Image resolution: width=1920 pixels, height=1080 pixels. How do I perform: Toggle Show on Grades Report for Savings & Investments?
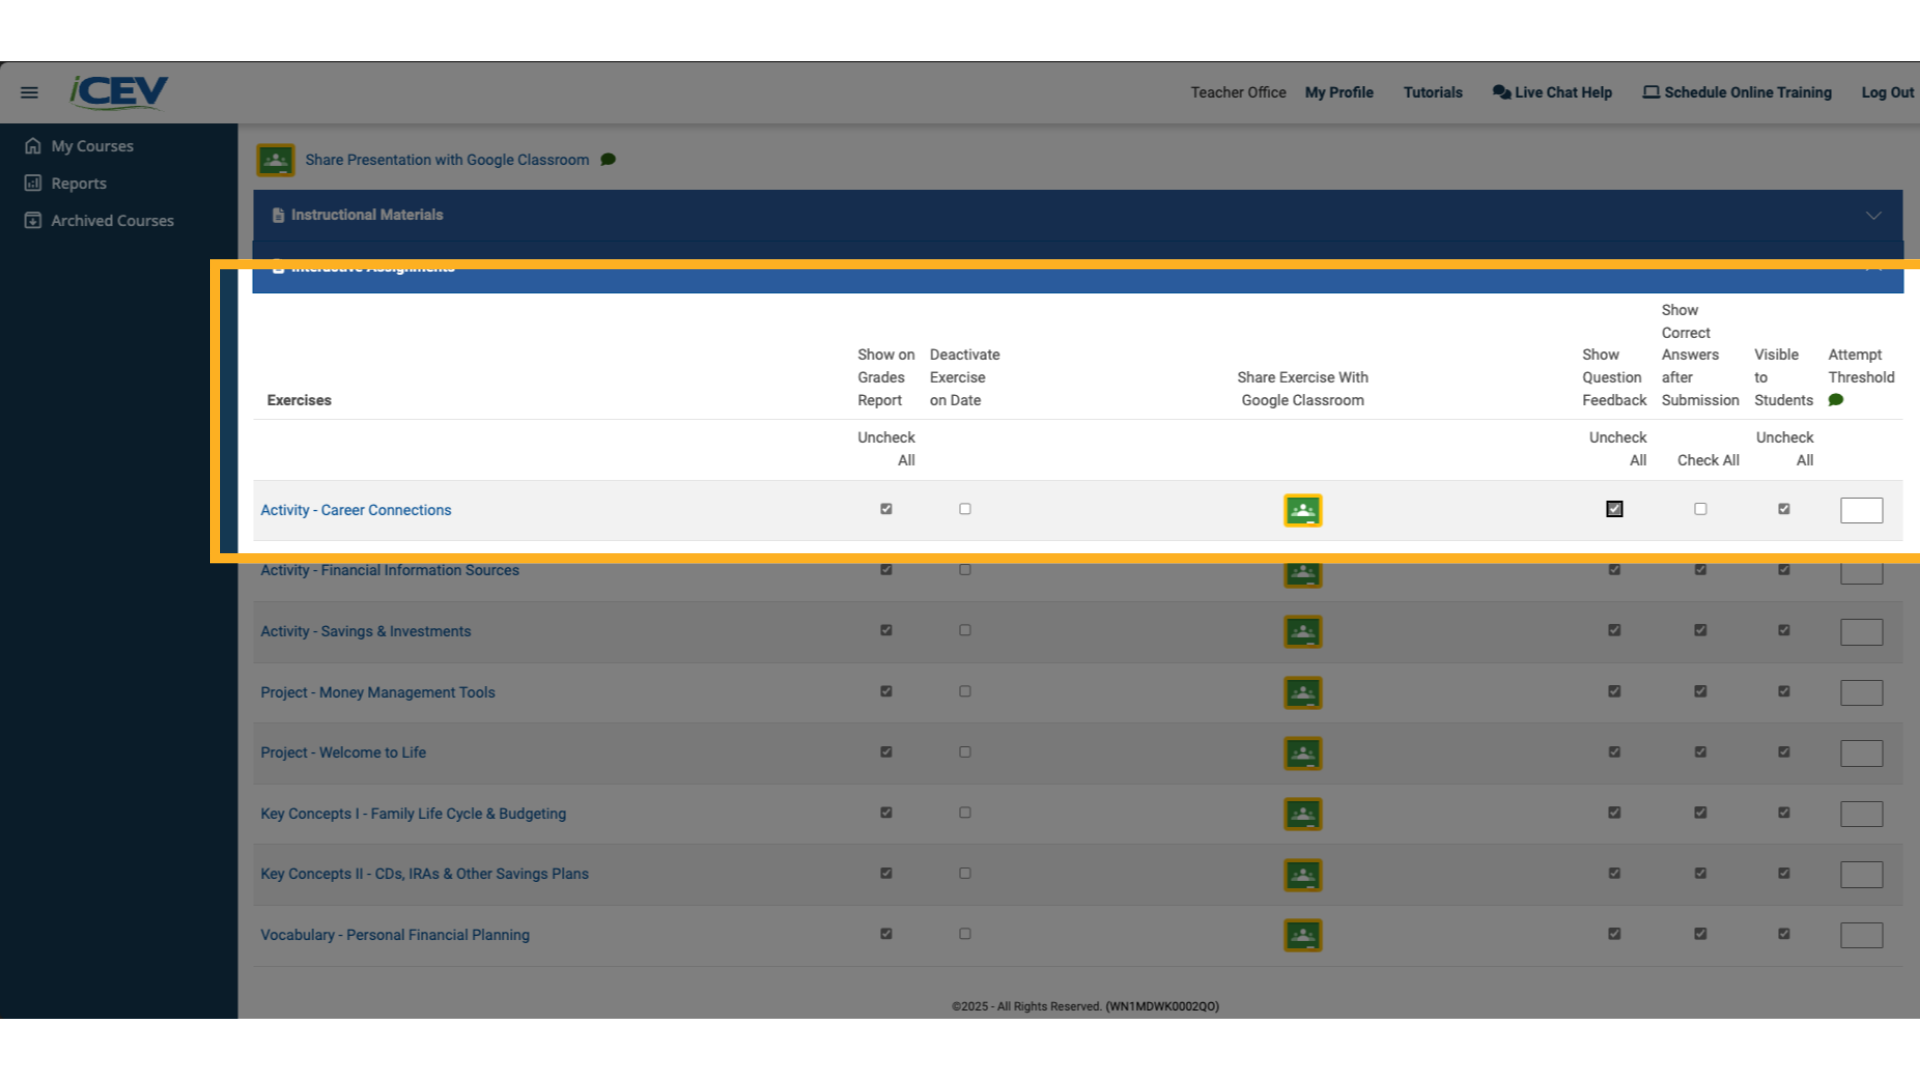(886, 630)
